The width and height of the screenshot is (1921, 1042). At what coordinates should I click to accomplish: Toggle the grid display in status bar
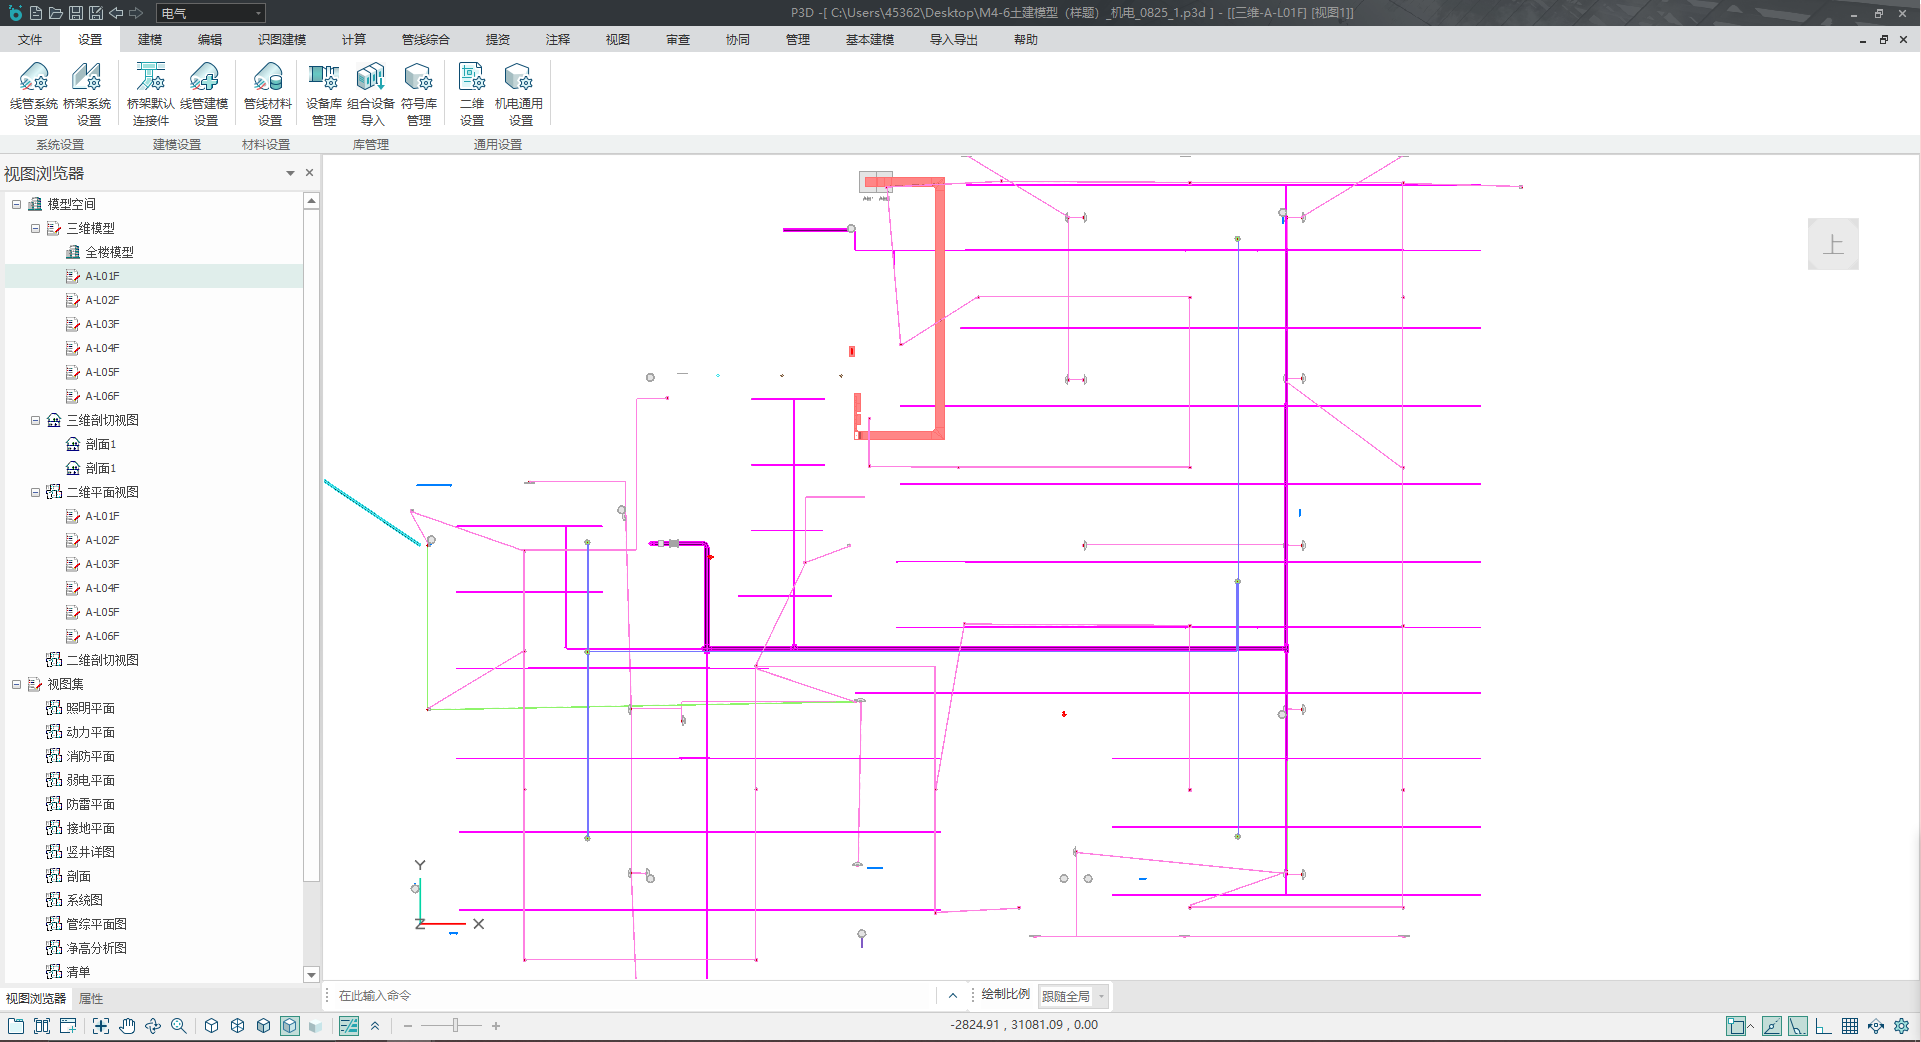(x=1849, y=1026)
